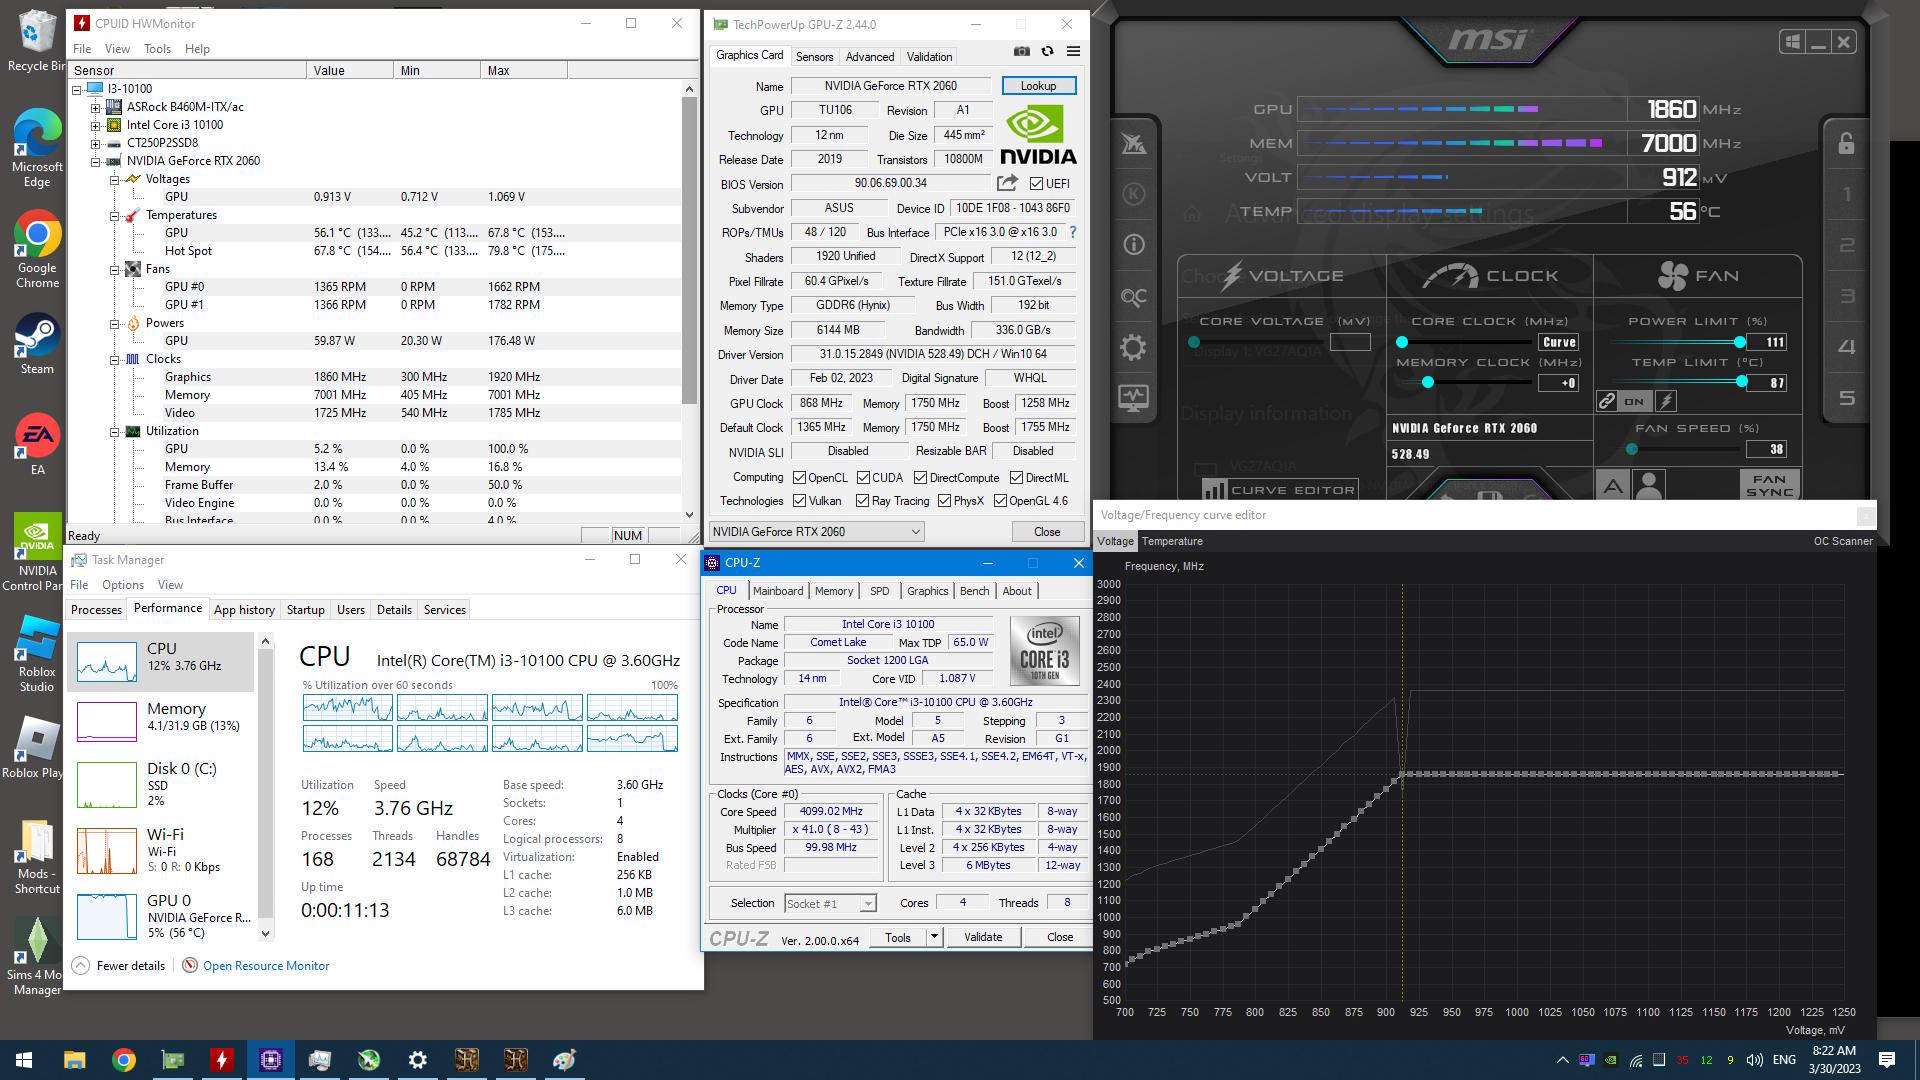The height and width of the screenshot is (1080, 1920).
Task: Select Afterburner profile slot 1
Action: tap(1847, 195)
